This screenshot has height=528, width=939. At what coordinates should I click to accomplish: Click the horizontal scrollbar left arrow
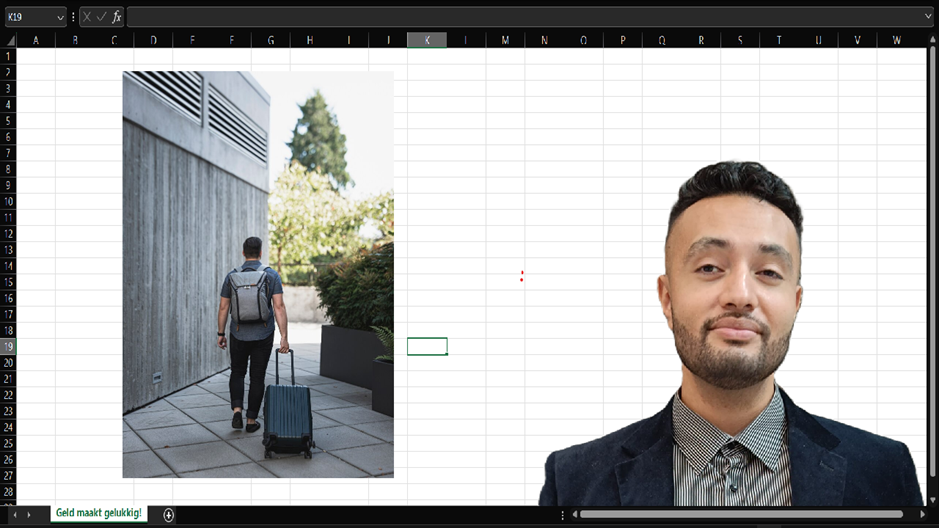tap(574, 515)
